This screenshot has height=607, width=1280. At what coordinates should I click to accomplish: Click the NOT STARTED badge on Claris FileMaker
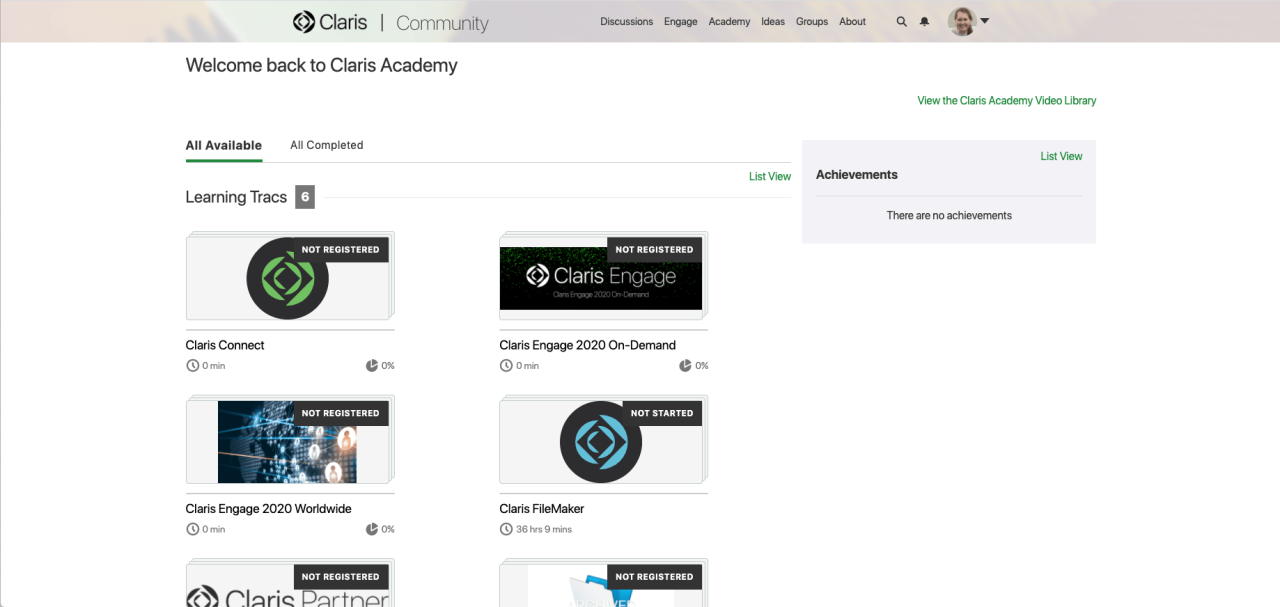pyautogui.click(x=662, y=413)
